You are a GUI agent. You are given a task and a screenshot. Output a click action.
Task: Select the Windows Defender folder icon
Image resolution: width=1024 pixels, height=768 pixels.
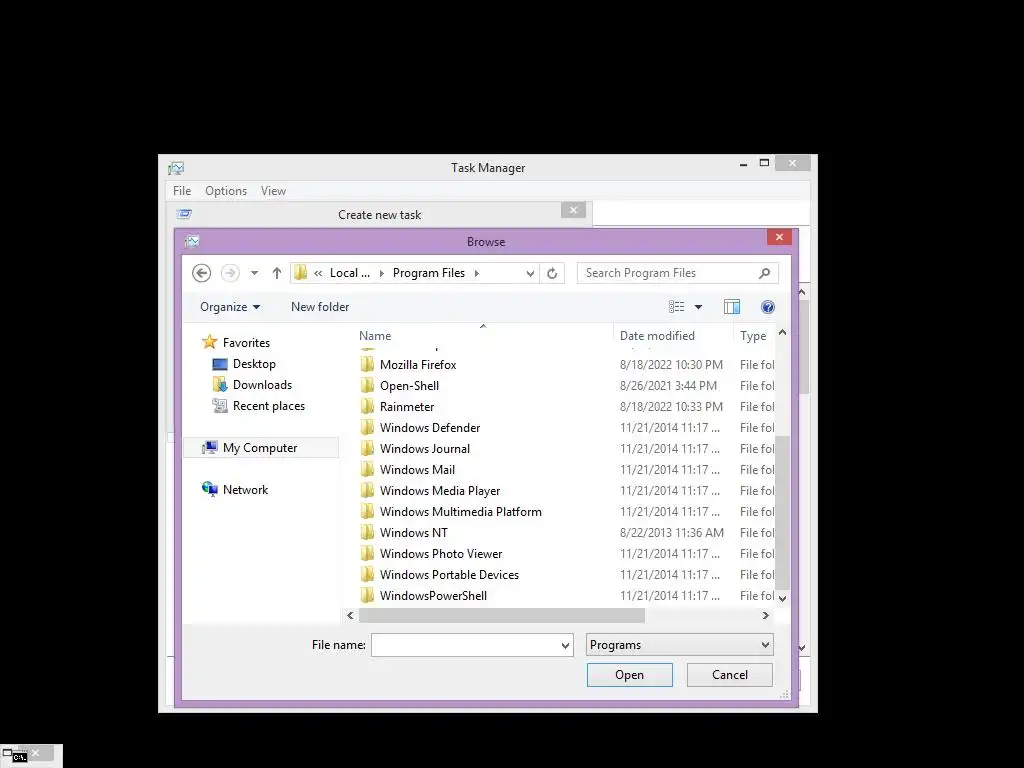click(367, 427)
